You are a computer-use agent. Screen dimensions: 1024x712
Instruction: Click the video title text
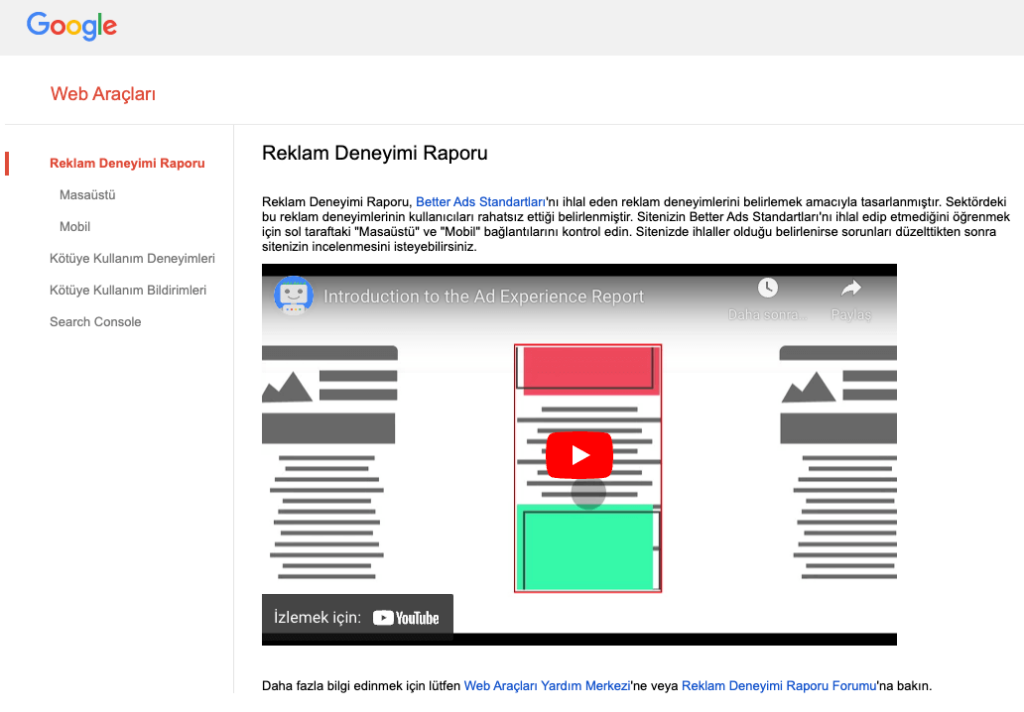(484, 297)
